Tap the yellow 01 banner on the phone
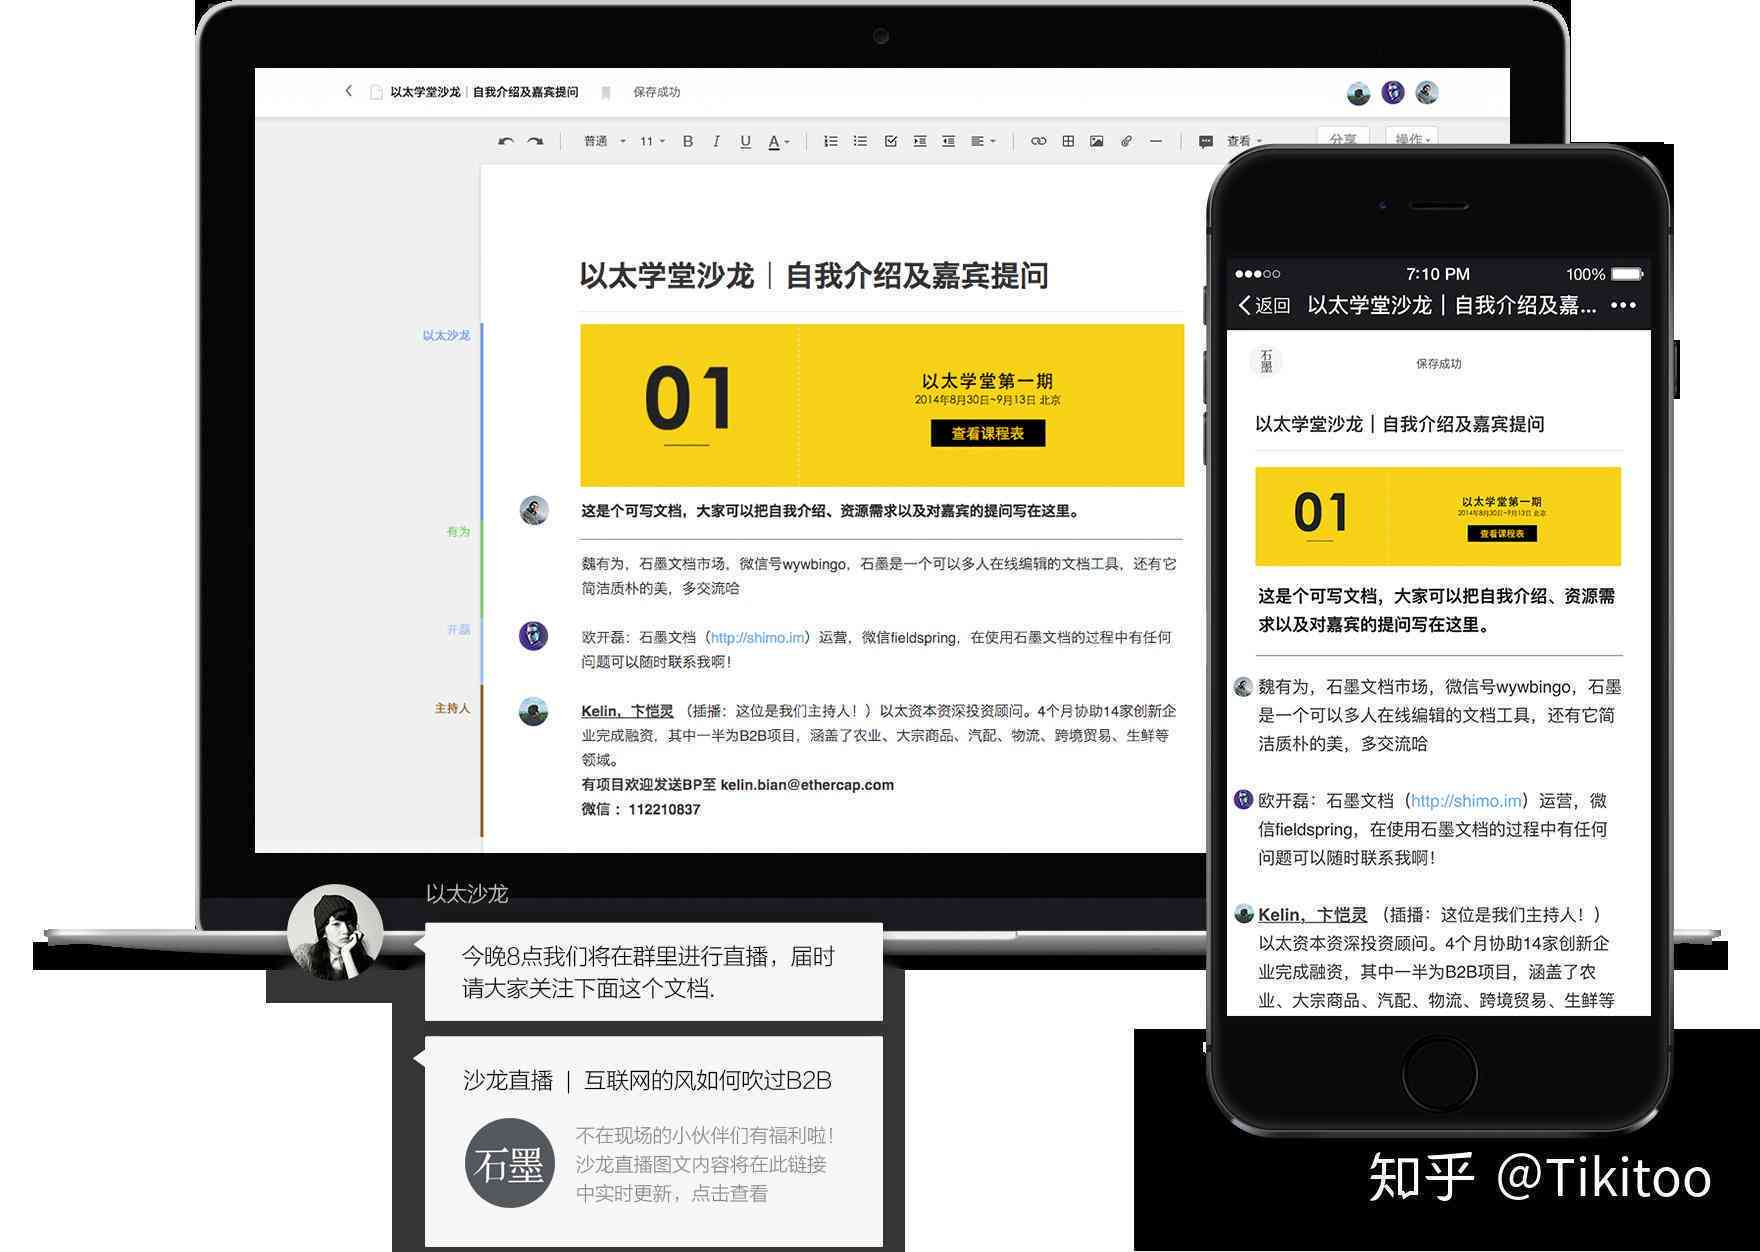Image resolution: width=1760 pixels, height=1252 pixels. pyautogui.click(x=1438, y=516)
